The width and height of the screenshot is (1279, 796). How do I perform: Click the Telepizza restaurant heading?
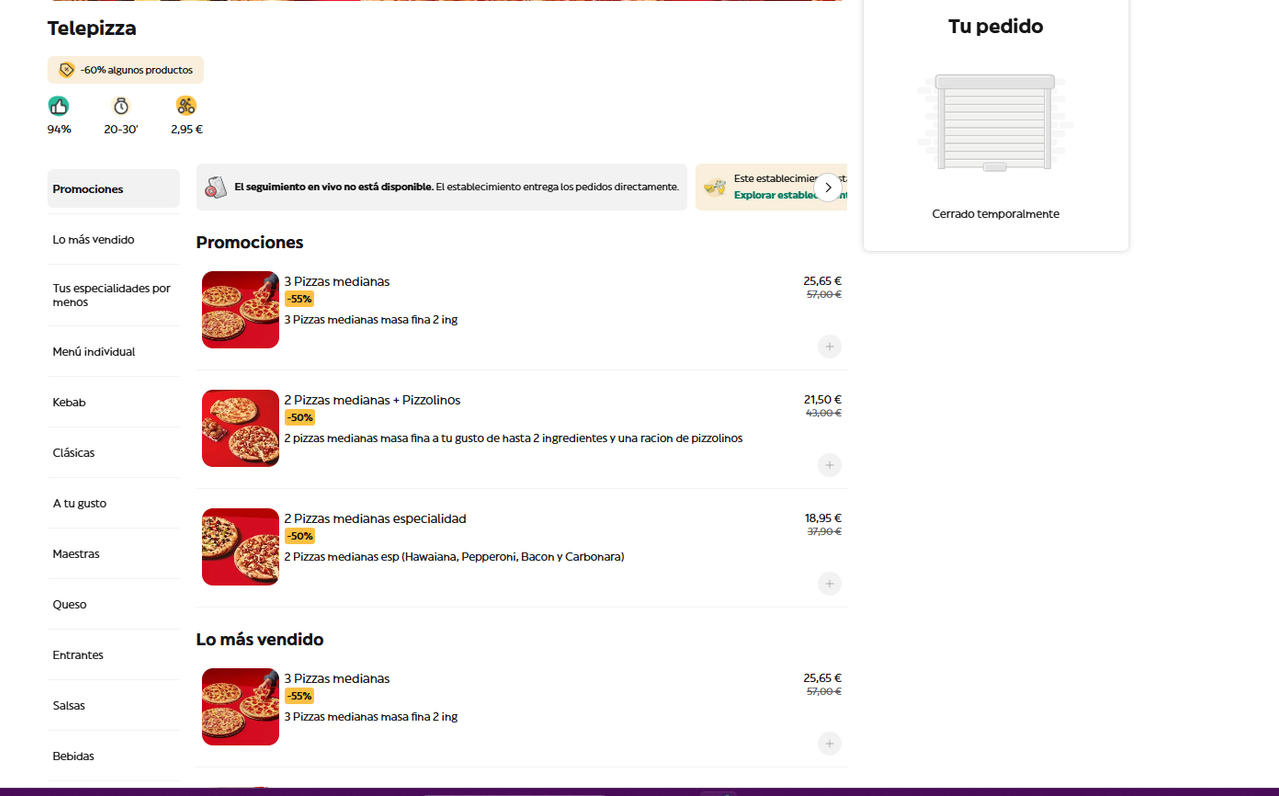click(92, 28)
